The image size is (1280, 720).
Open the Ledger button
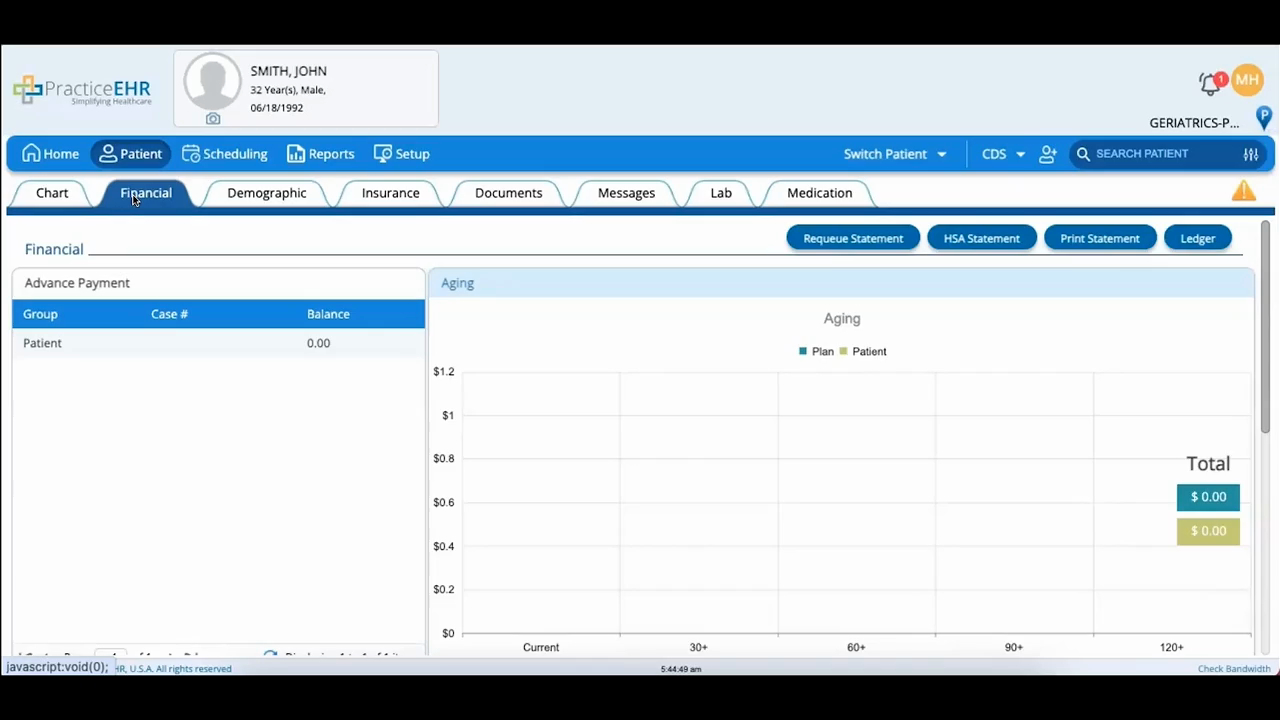click(x=1197, y=238)
